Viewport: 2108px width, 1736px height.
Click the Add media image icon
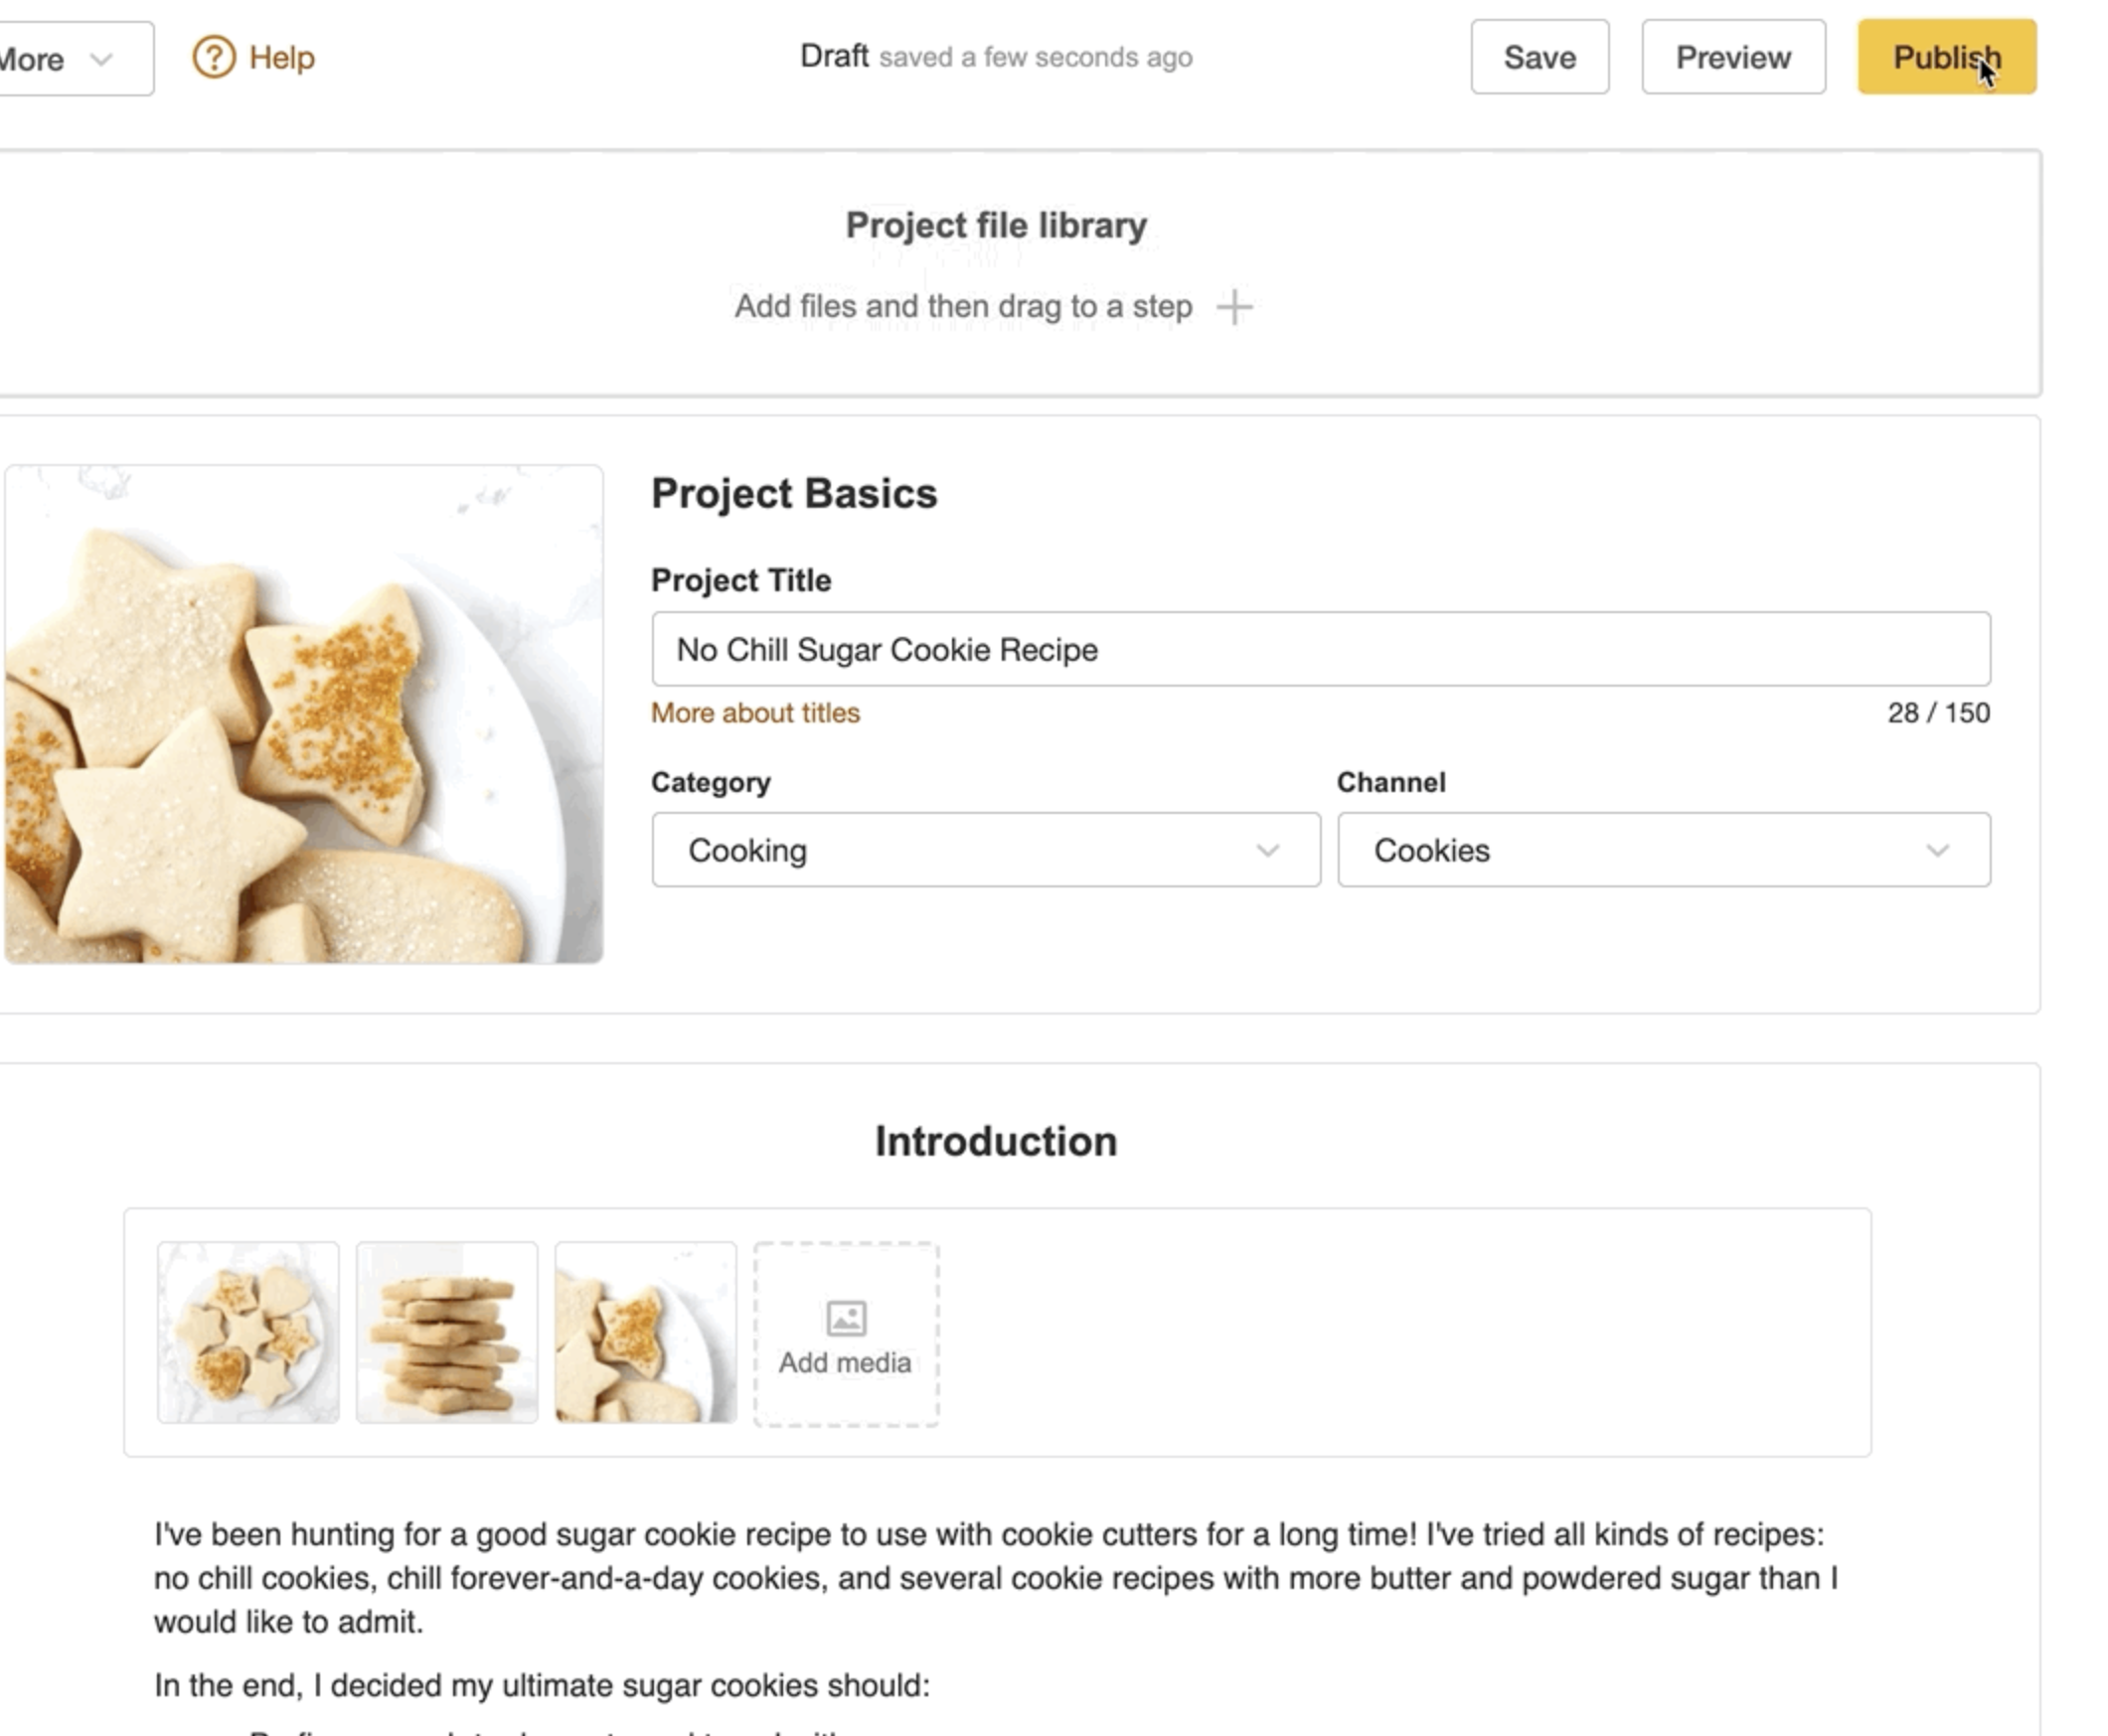click(x=845, y=1318)
